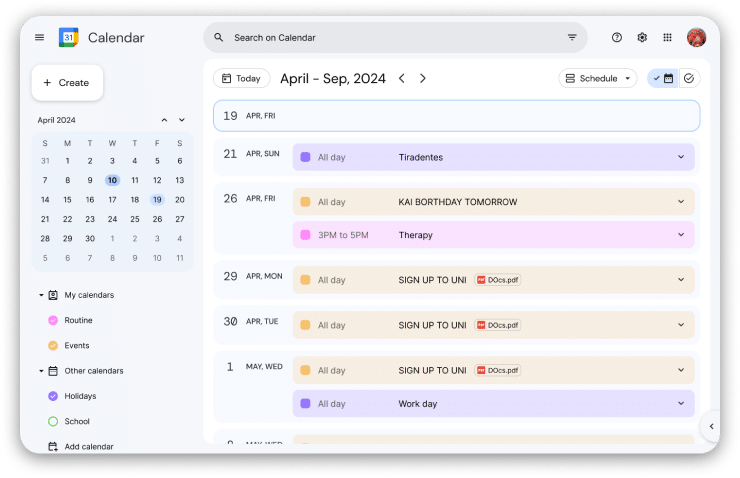
Task: Show previous month in mini calendar
Action: 164,120
